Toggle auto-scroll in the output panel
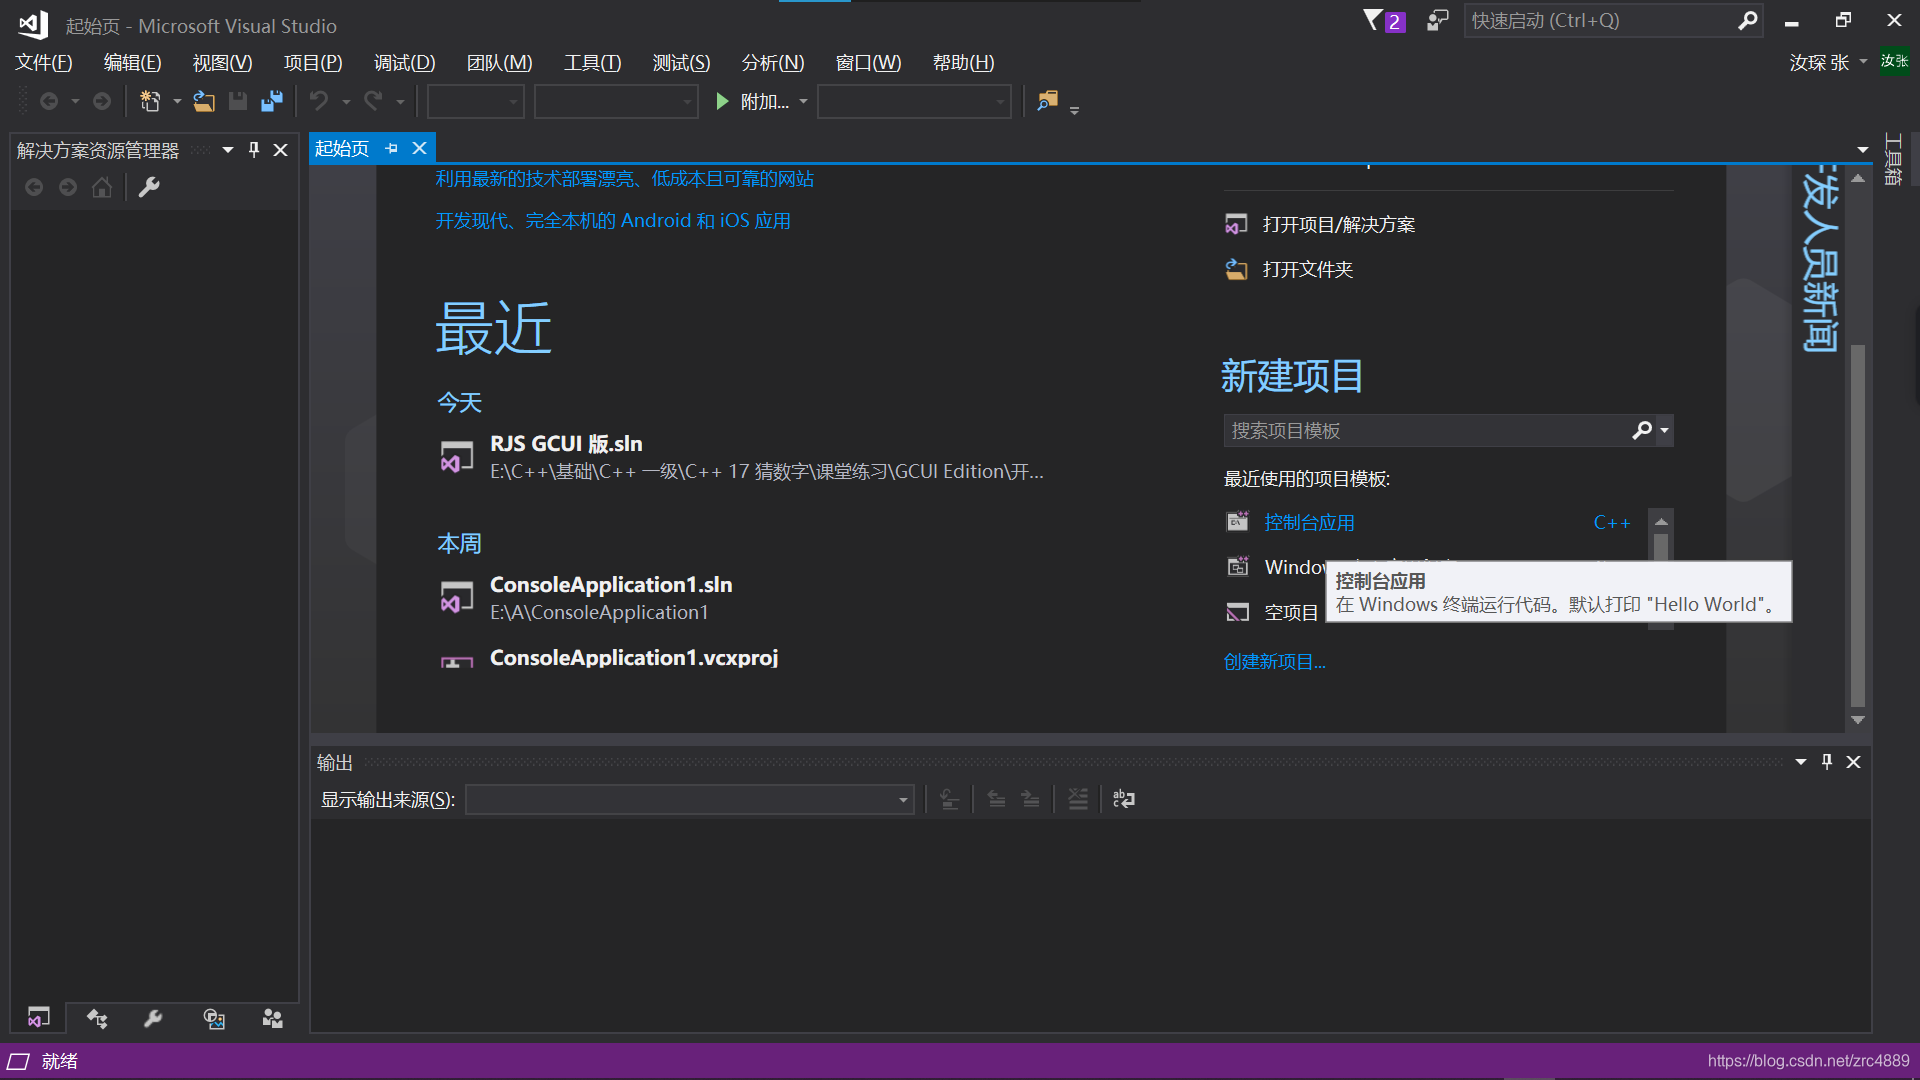Screen dimensions: 1920x1080 (x=950, y=799)
